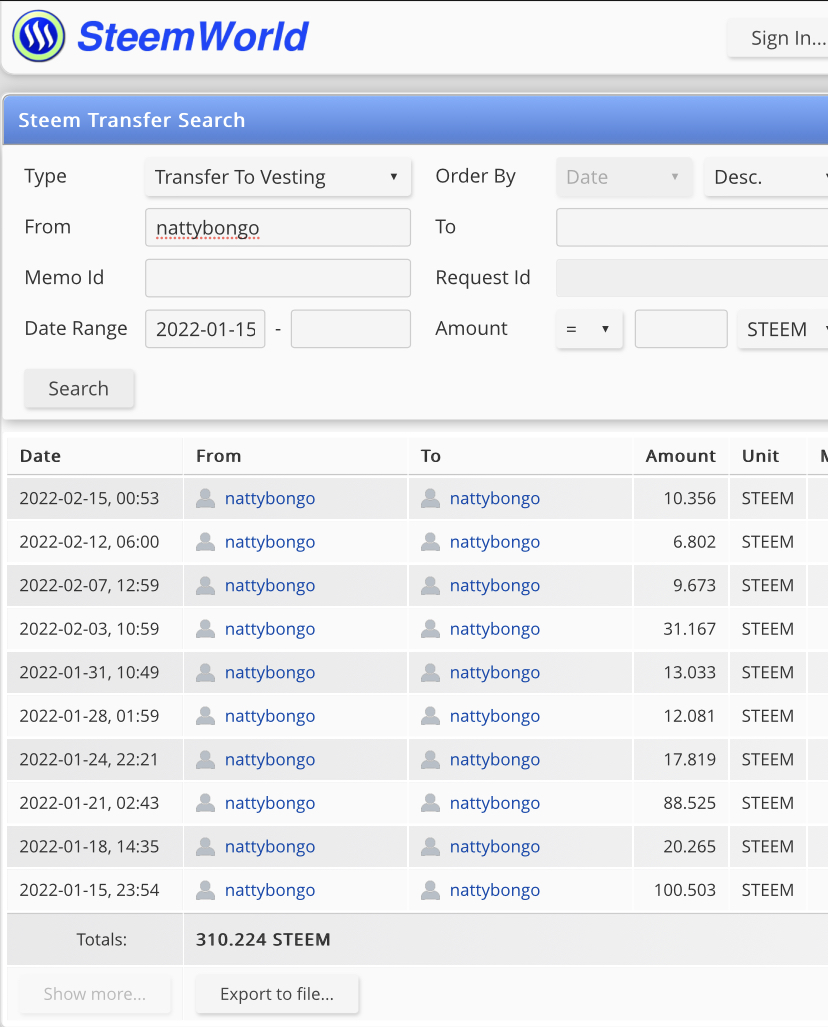Click the To user avatar on the 2022-02-12 row
Viewport: 828px width, 1027px height.
(x=430, y=542)
